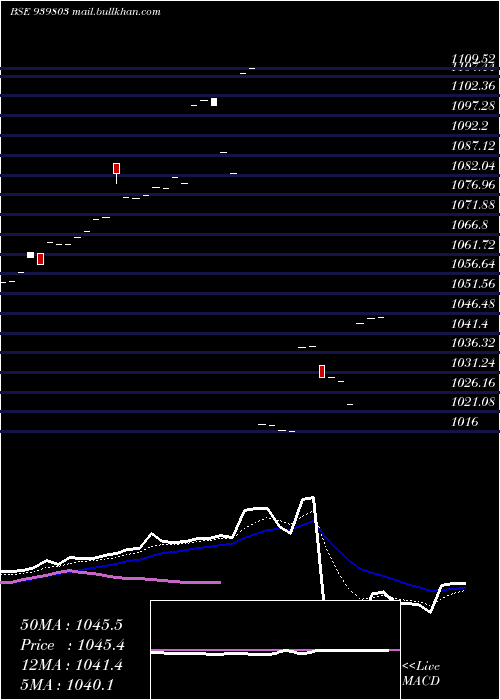Click the <<Live MACD label
Screen dimensions: 500x700
coord(421,673)
